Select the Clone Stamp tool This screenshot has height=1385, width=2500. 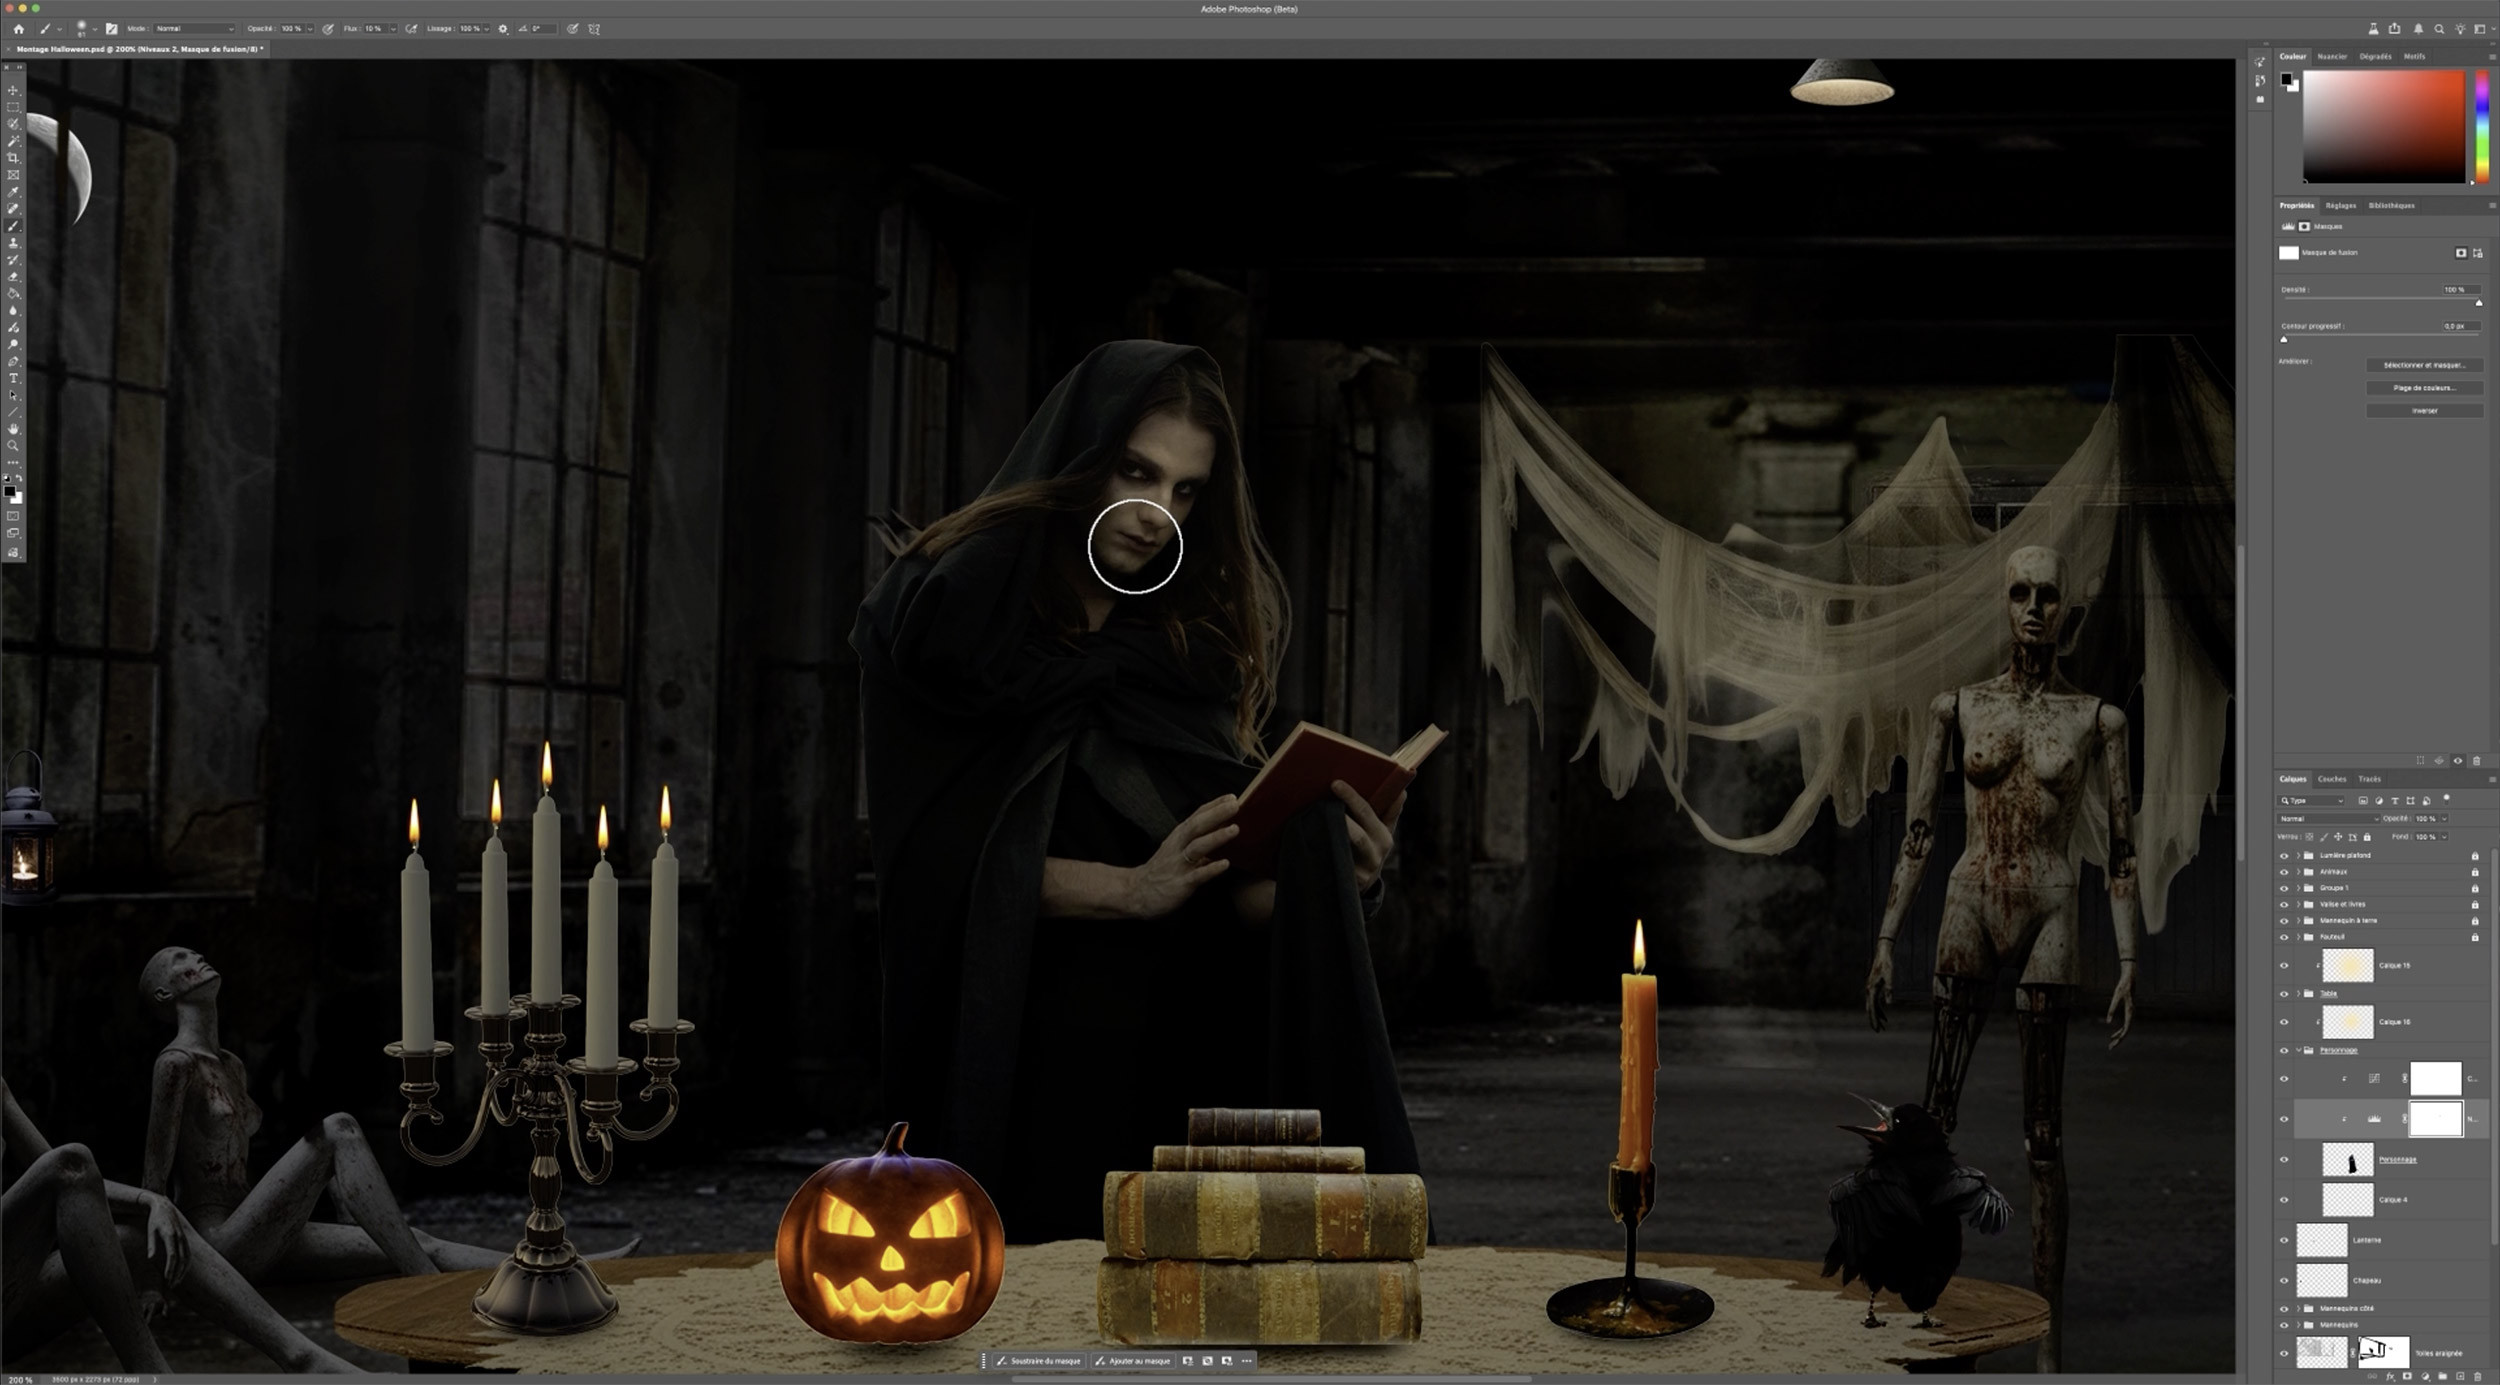coord(13,243)
